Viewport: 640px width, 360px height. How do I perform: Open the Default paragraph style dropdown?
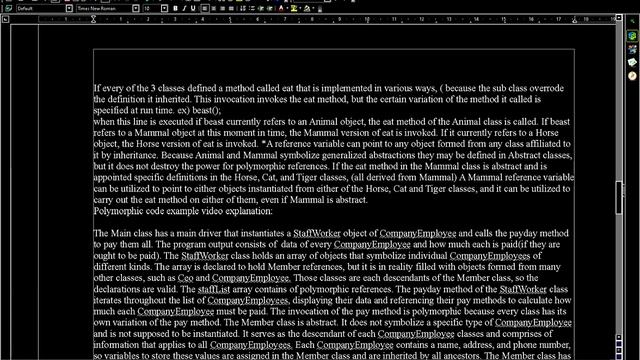pos(69,8)
